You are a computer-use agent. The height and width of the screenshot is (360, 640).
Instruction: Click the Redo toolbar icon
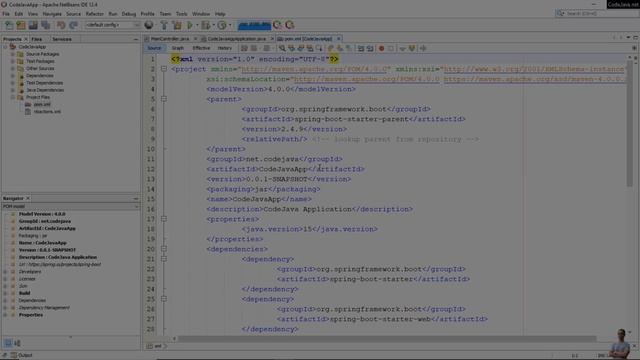coord(73,25)
